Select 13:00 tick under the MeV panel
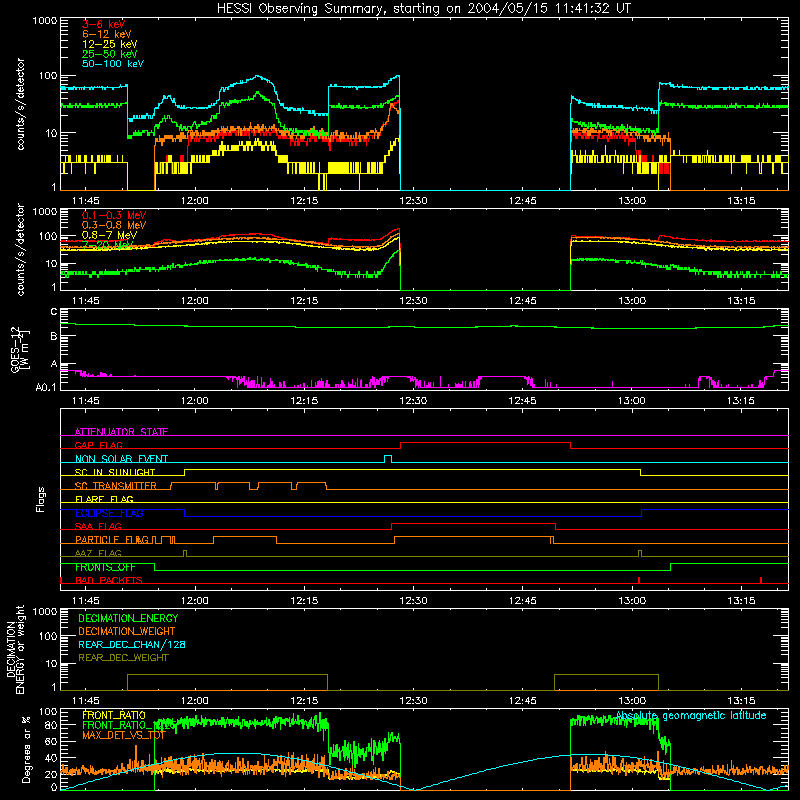This screenshot has height=800, width=800. pyautogui.click(x=632, y=301)
